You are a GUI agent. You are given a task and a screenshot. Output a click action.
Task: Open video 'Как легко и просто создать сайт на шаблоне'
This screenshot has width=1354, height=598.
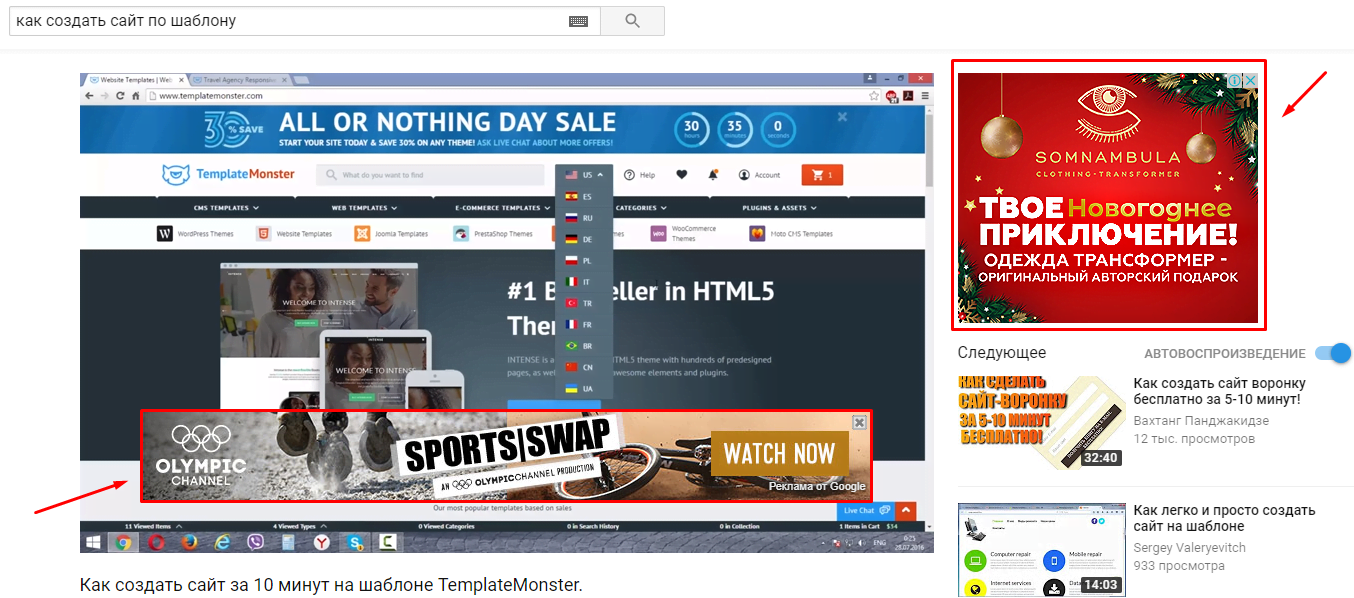1224,518
